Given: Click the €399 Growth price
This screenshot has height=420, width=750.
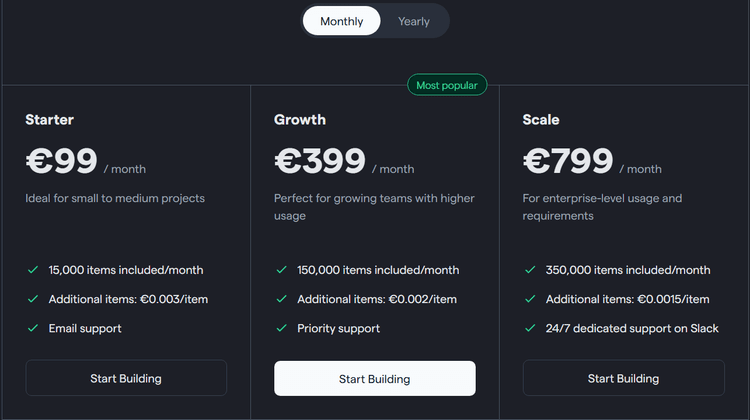Looking at the screenshot, I should 320,161.
